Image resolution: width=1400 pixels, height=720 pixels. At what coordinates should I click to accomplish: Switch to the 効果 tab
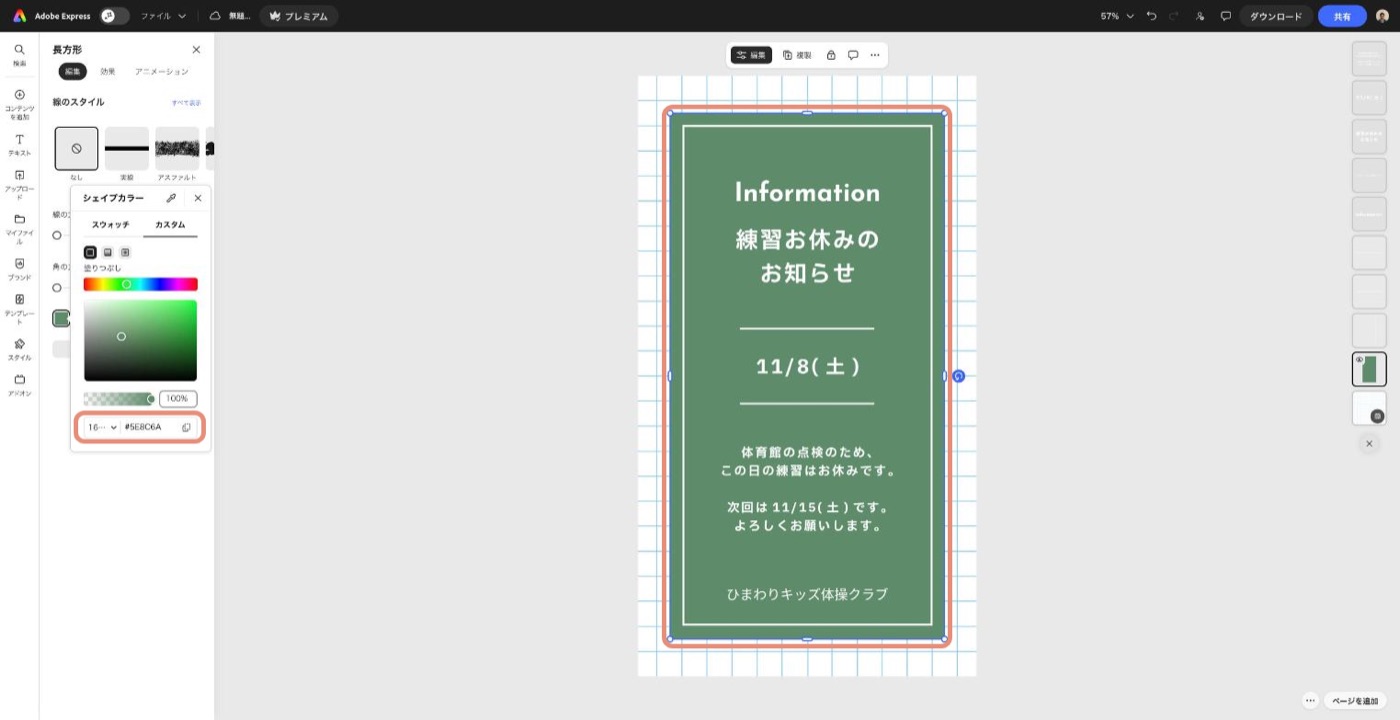coord(108,71)
